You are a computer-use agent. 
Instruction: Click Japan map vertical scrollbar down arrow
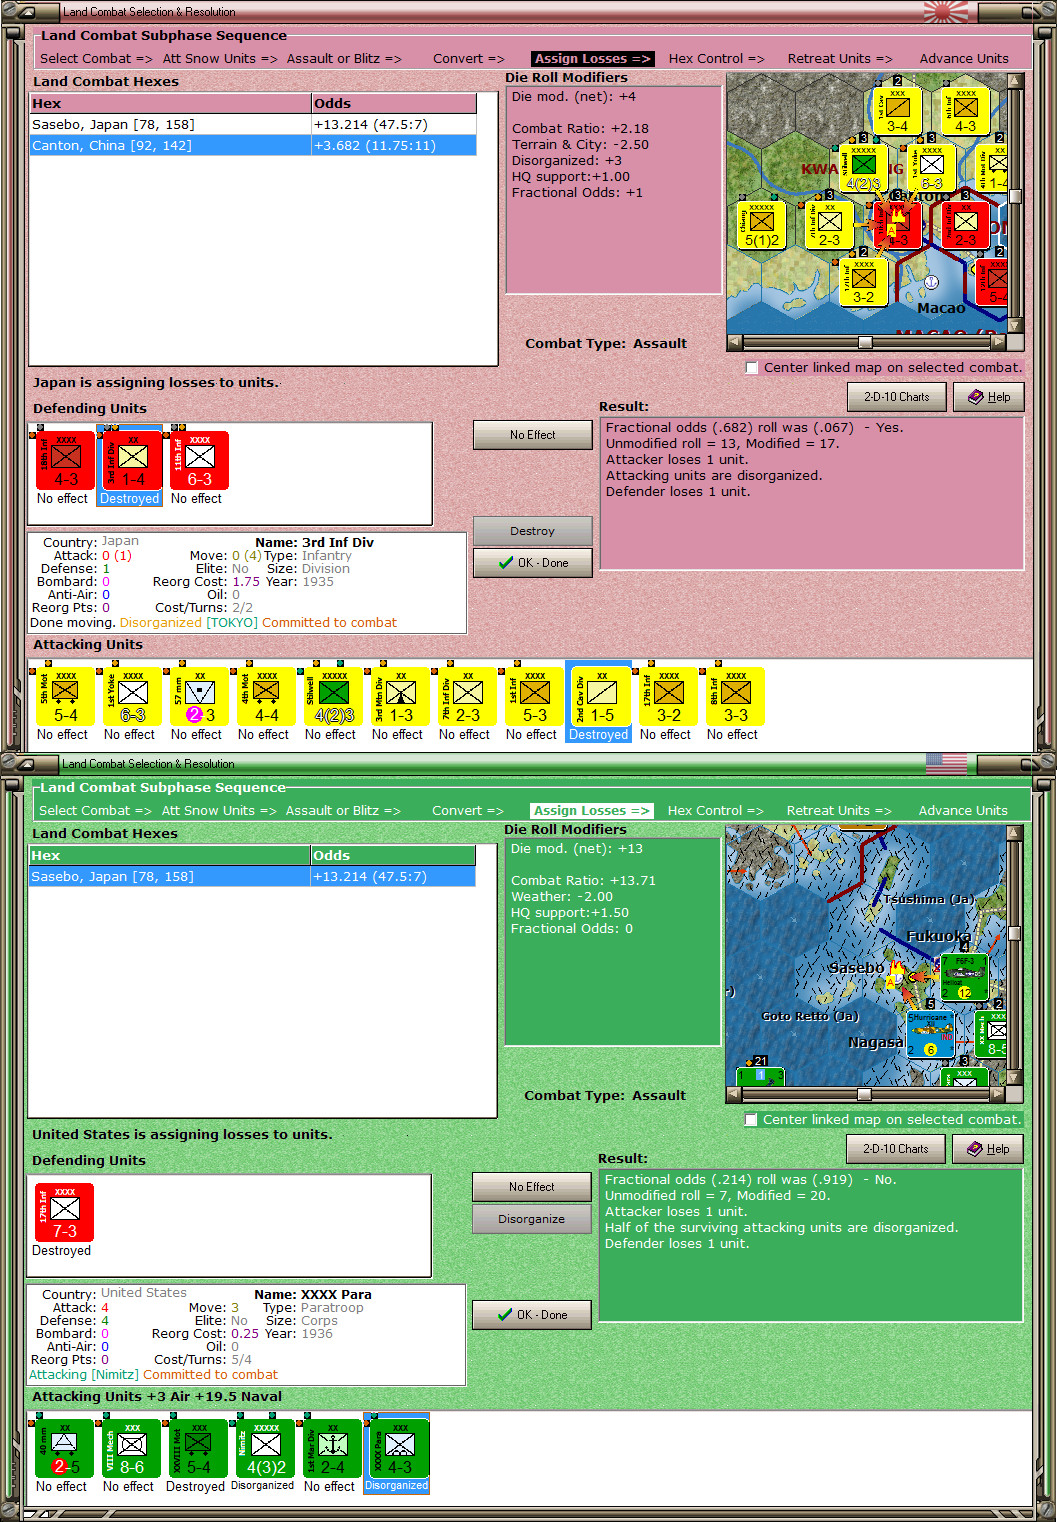click(1015, 326)
